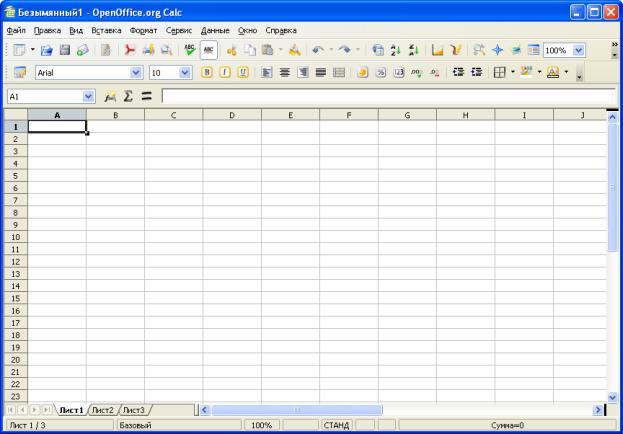This screenshot has height=434, width=623.
Task: Click the Document as E-mail icon
Action: coord(83,50)
